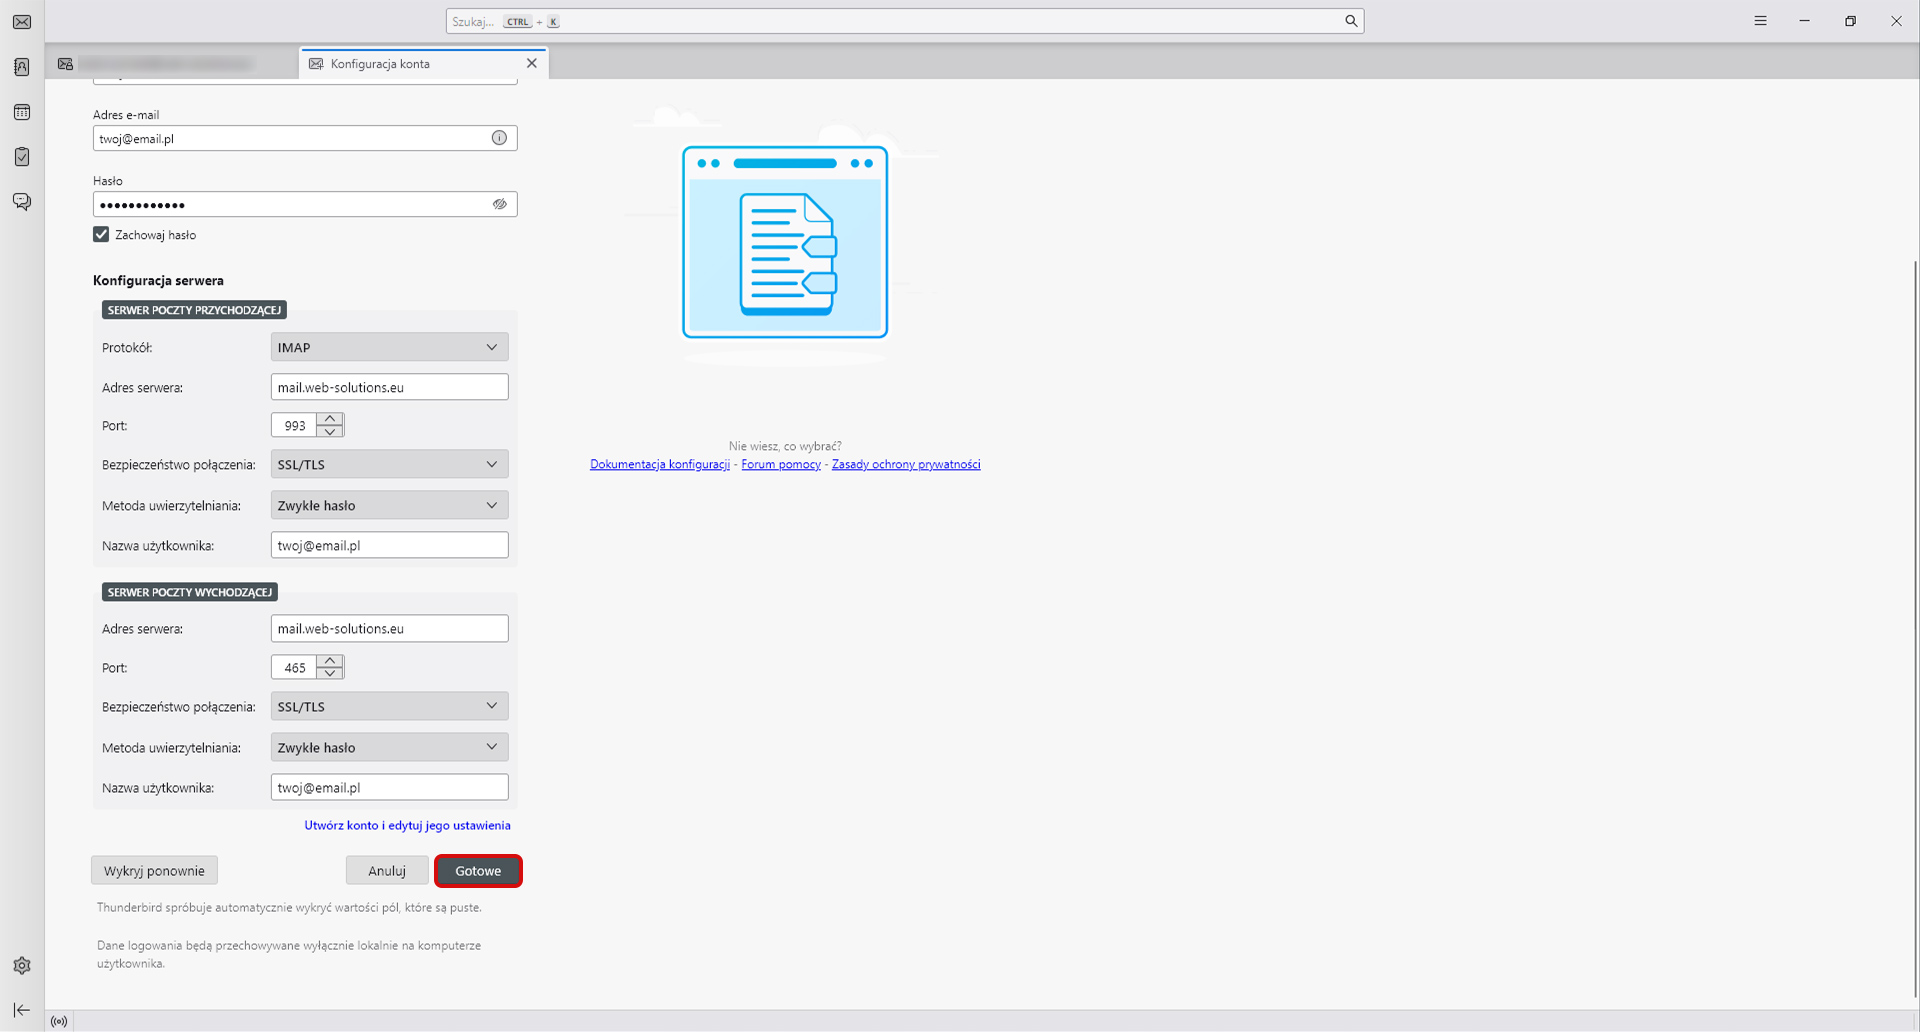
Task: Toggle password visibility eye icon
Action: point(499,204)
